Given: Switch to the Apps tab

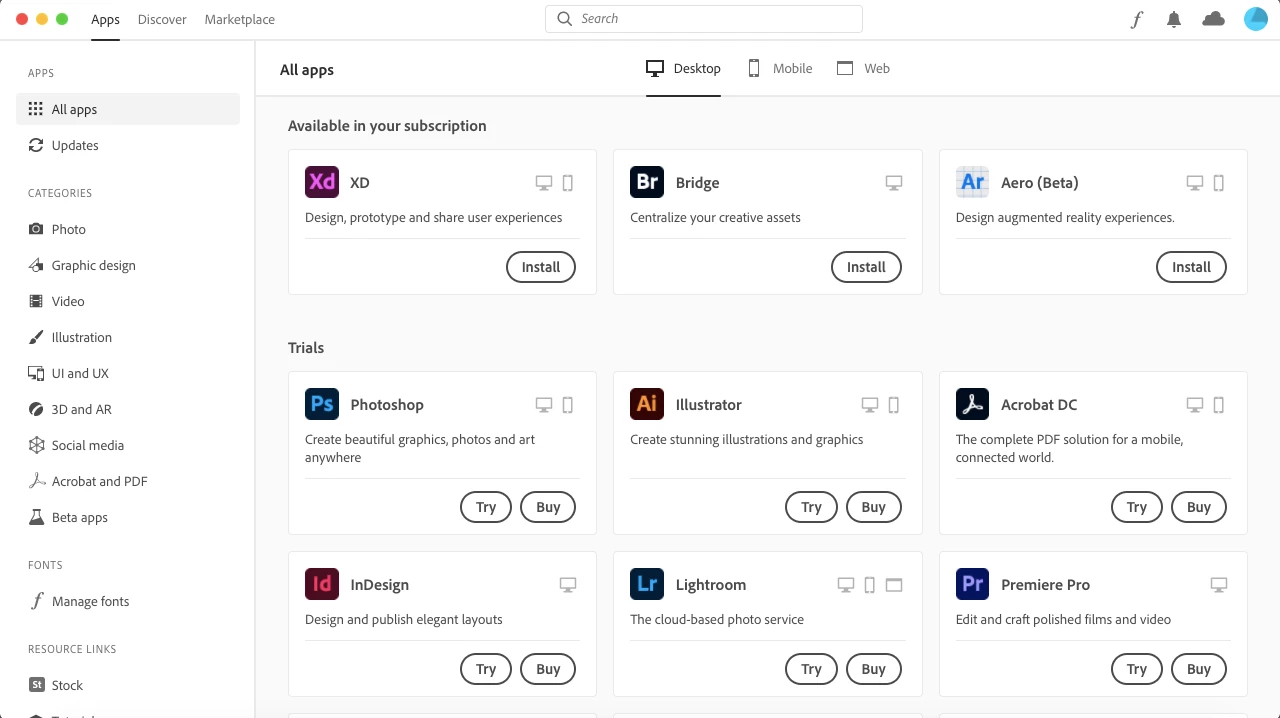Looking at the screenshot, I should tap(105, 20).
